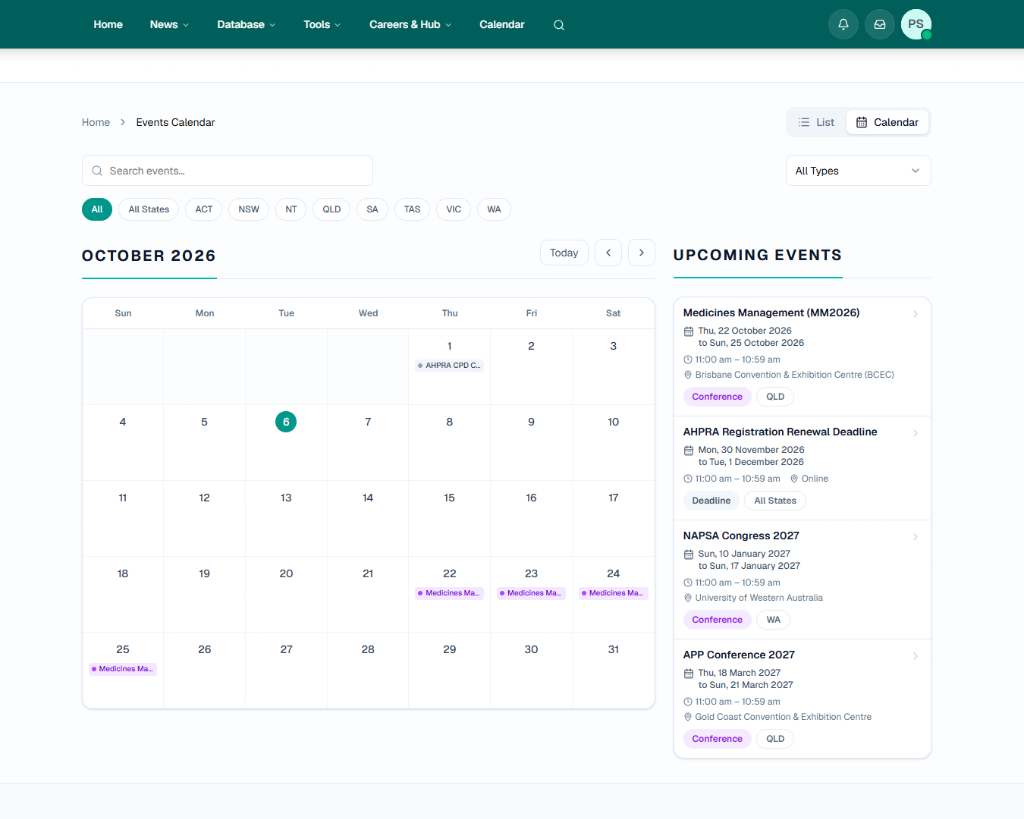Image resolution: width=1024 pixels, height=819 pixels.
Task: Open the PS profile avatar
Action: click(916, 24)
